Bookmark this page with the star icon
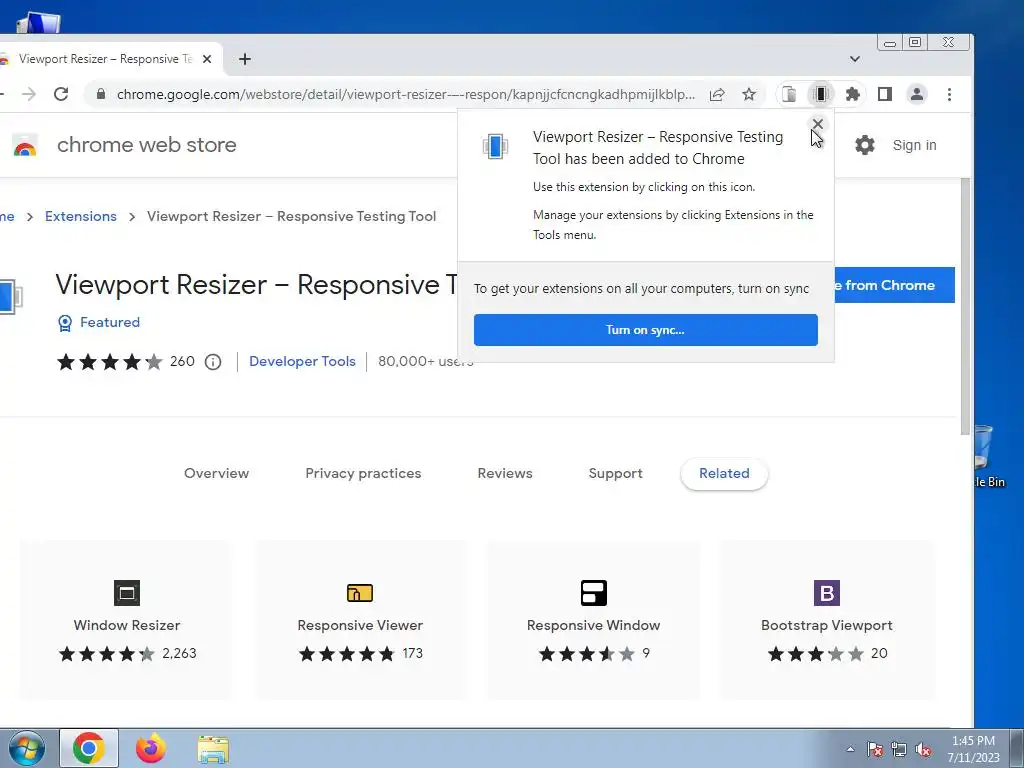The image size is (1024, 768). 749,94
